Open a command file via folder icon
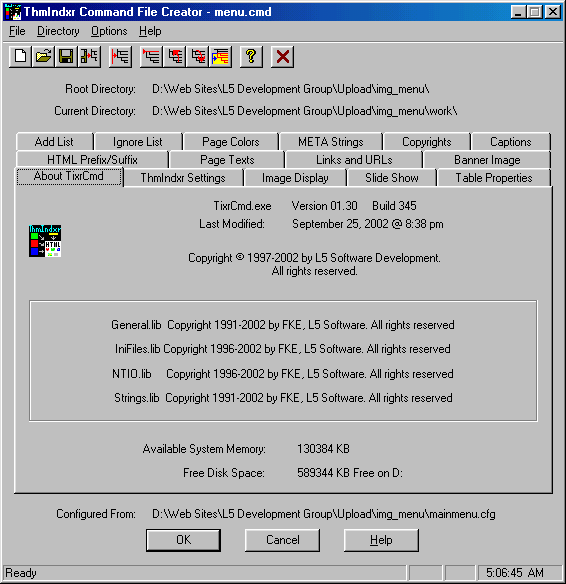Viewport: 566px width, 584px height. click(43, 57)
